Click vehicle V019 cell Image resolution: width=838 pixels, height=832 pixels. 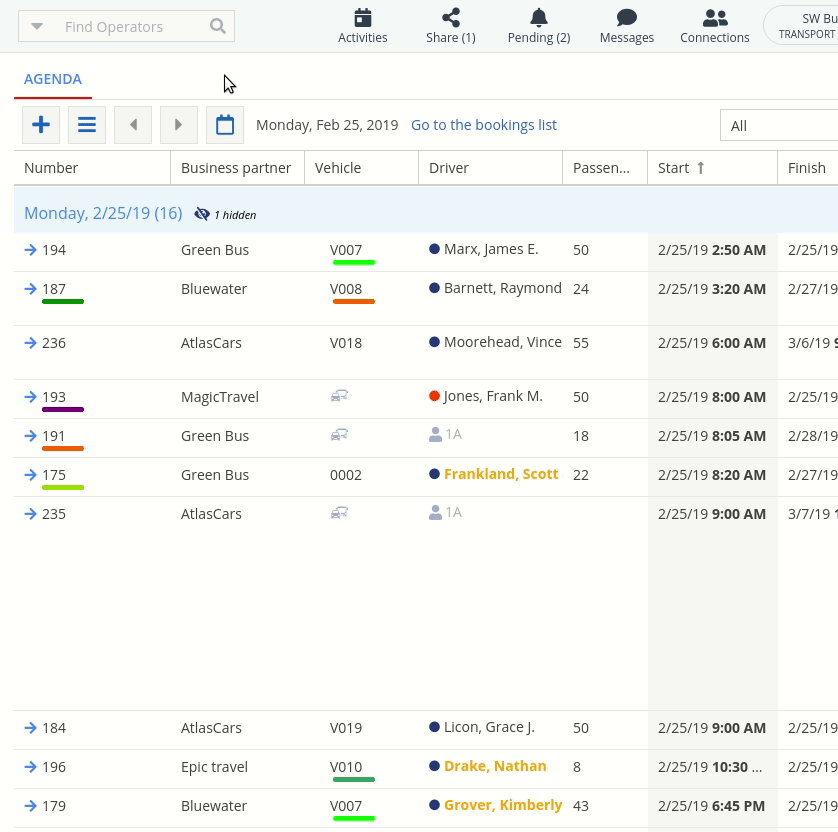346,727
